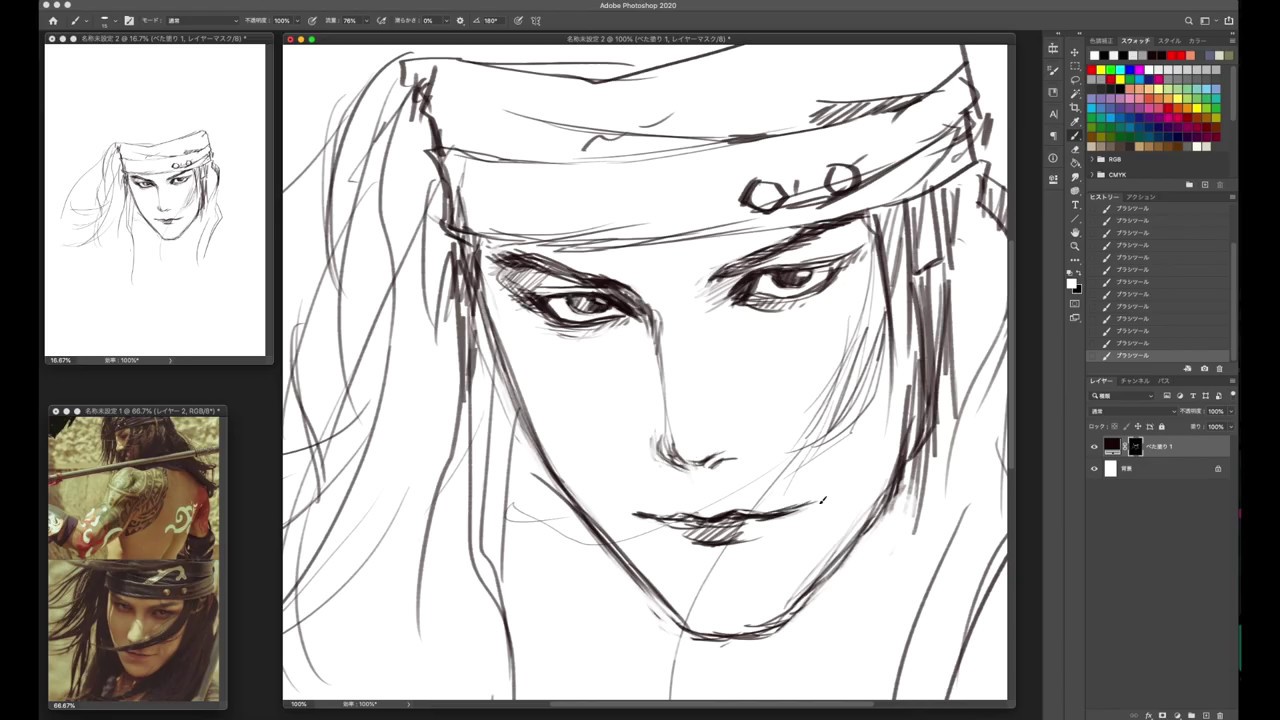
Task: Add layer mask in Layers panel
Action: pyautogui.click(x=1162, y=715)
